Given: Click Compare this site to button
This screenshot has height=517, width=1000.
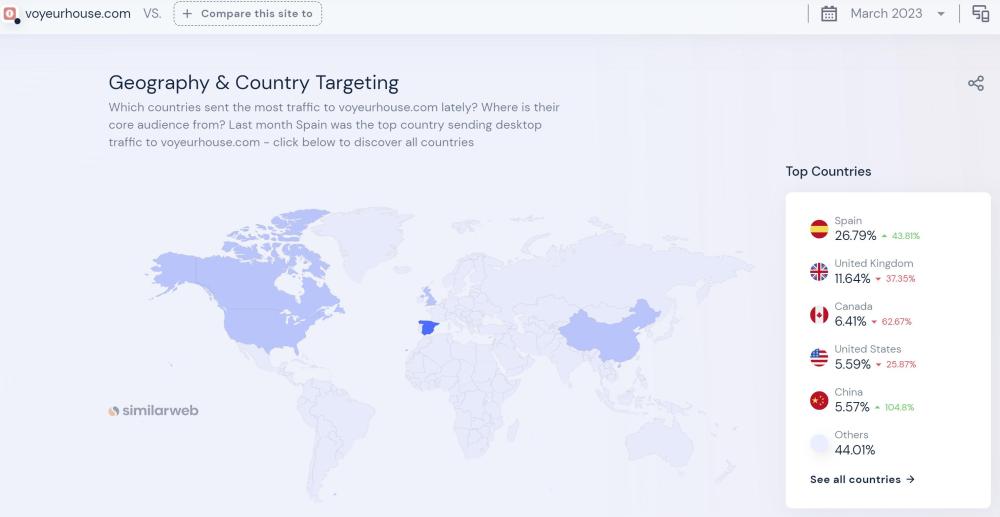Looking at the screenshot, I should tap(248, 14).
